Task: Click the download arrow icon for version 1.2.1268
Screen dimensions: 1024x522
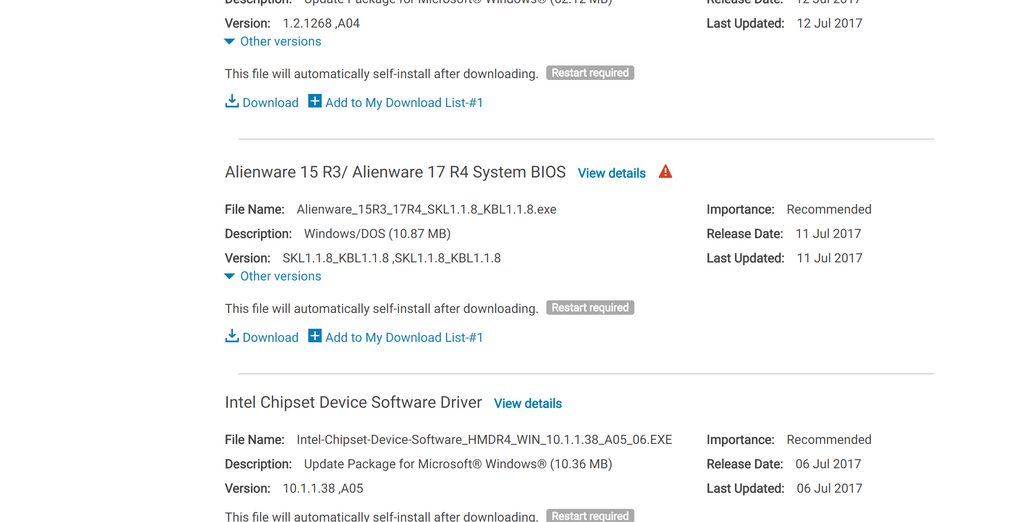Action: click(232, 101)
